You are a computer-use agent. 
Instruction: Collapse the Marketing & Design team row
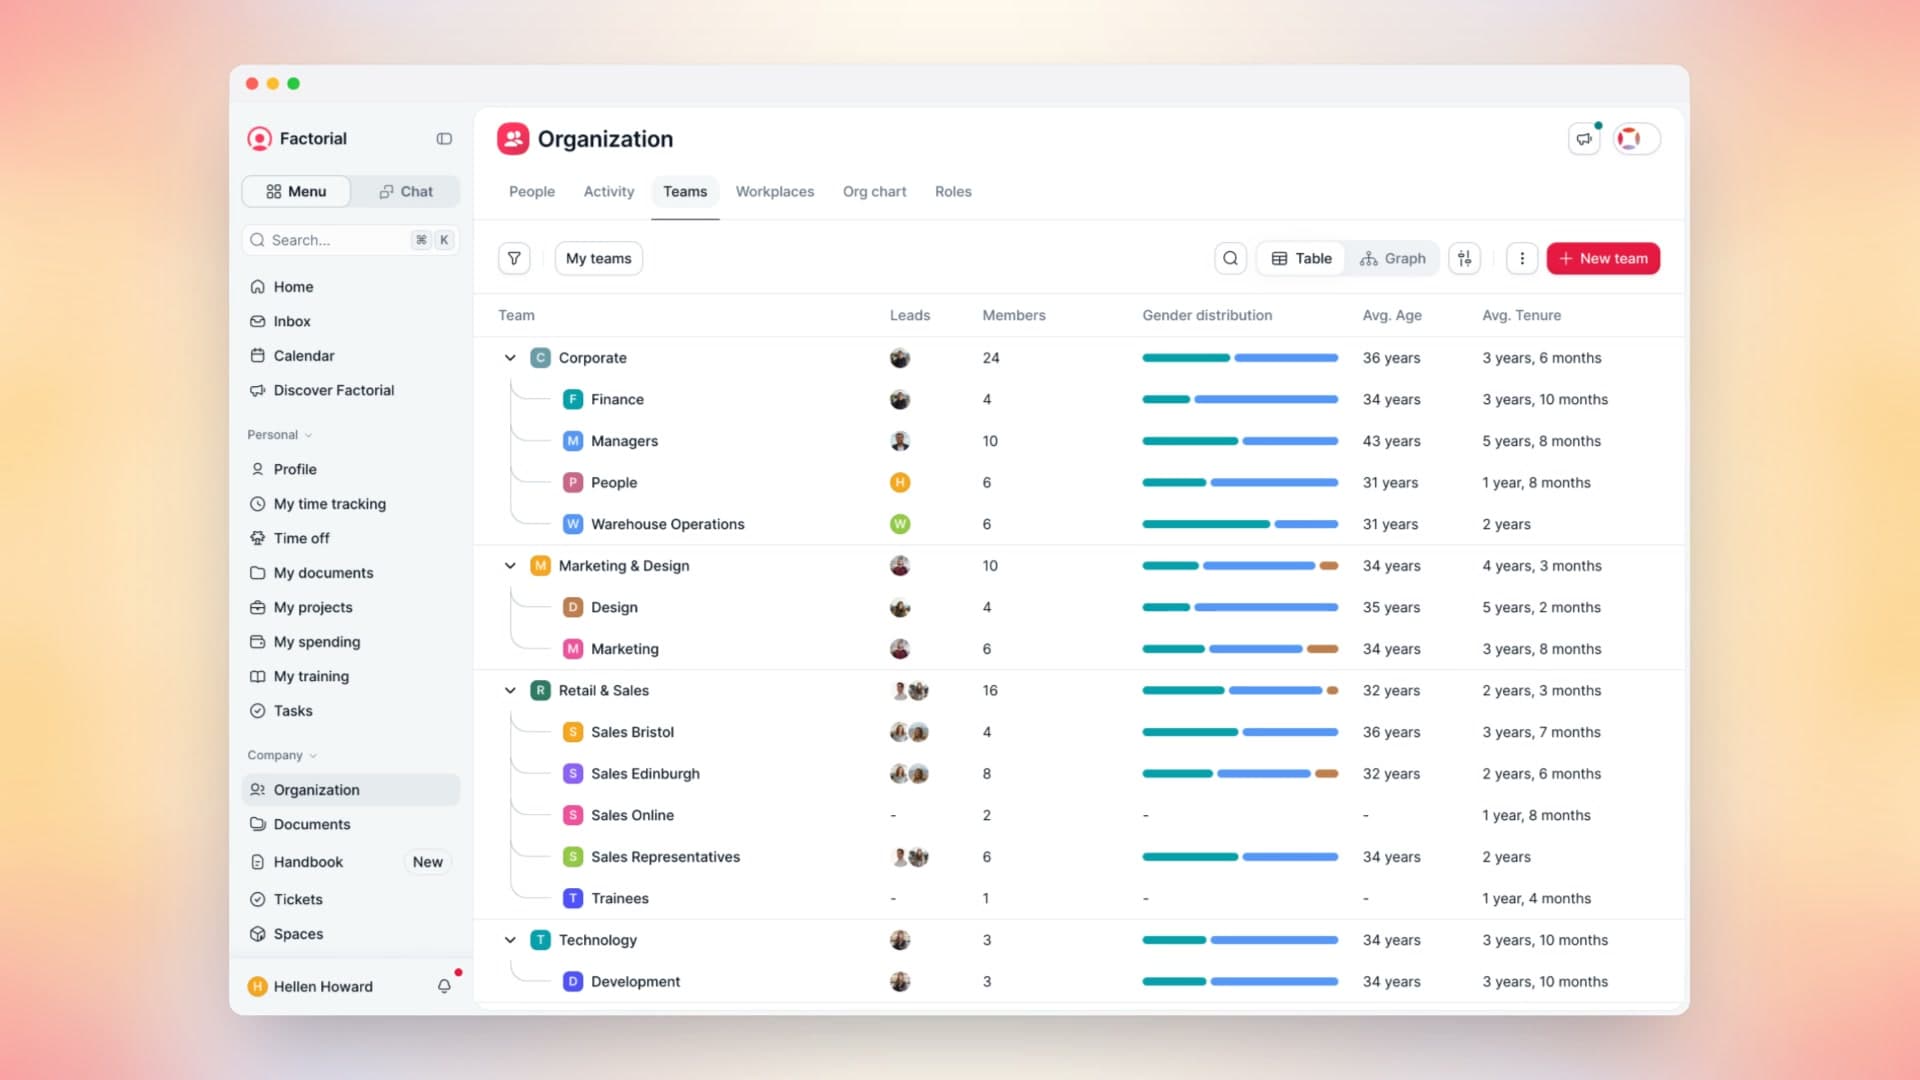click(510, 566)
